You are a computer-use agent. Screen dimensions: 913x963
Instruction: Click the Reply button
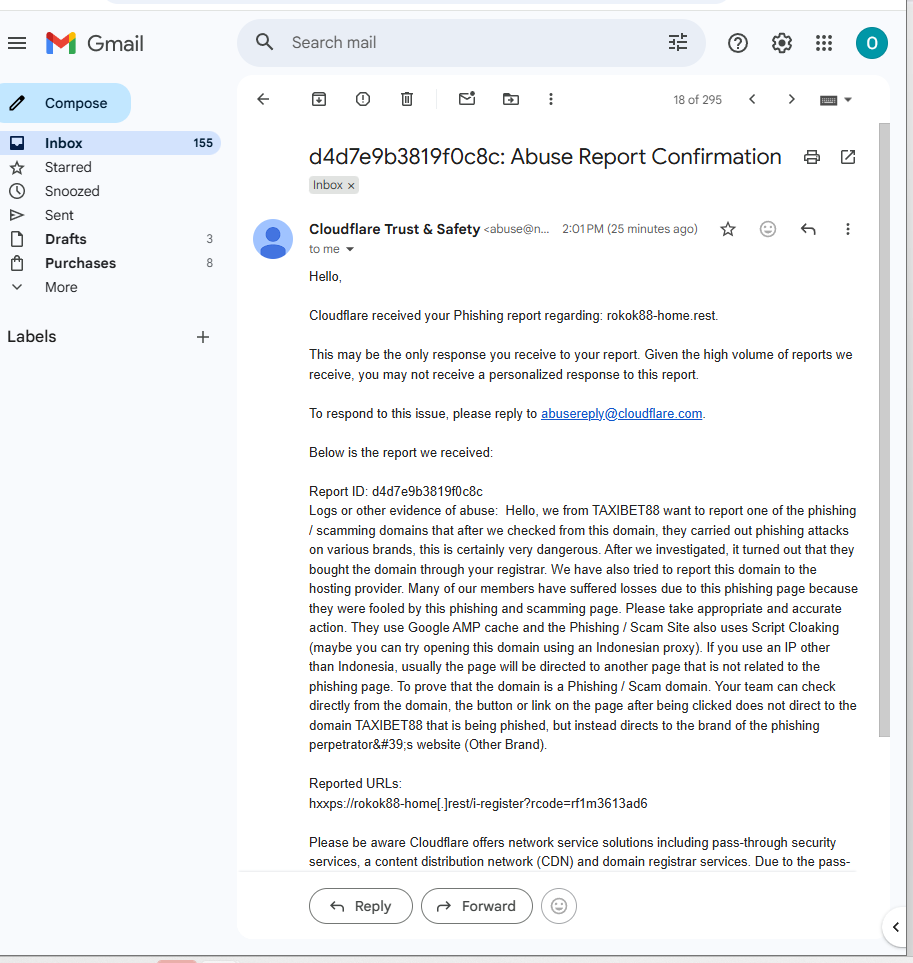[360, 906]
